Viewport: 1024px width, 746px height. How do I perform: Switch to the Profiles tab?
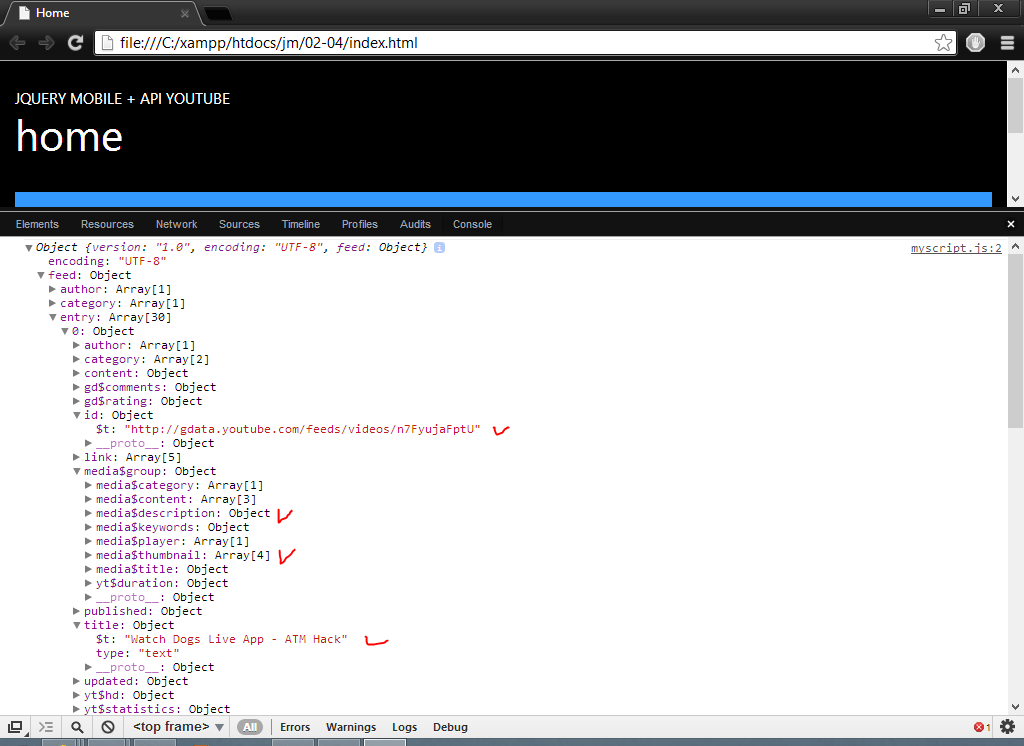[360, 224]
